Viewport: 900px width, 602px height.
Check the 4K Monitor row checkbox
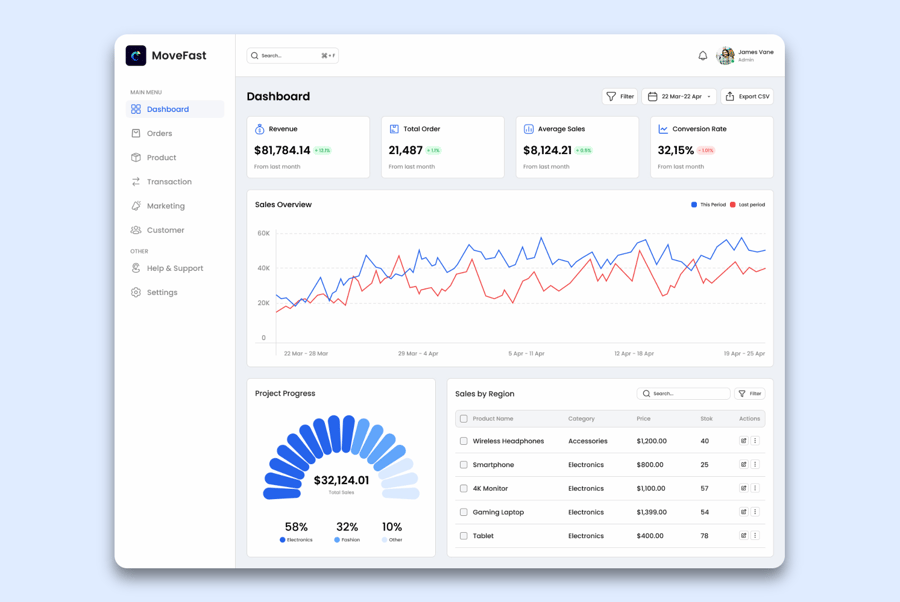tap(463, 489)
